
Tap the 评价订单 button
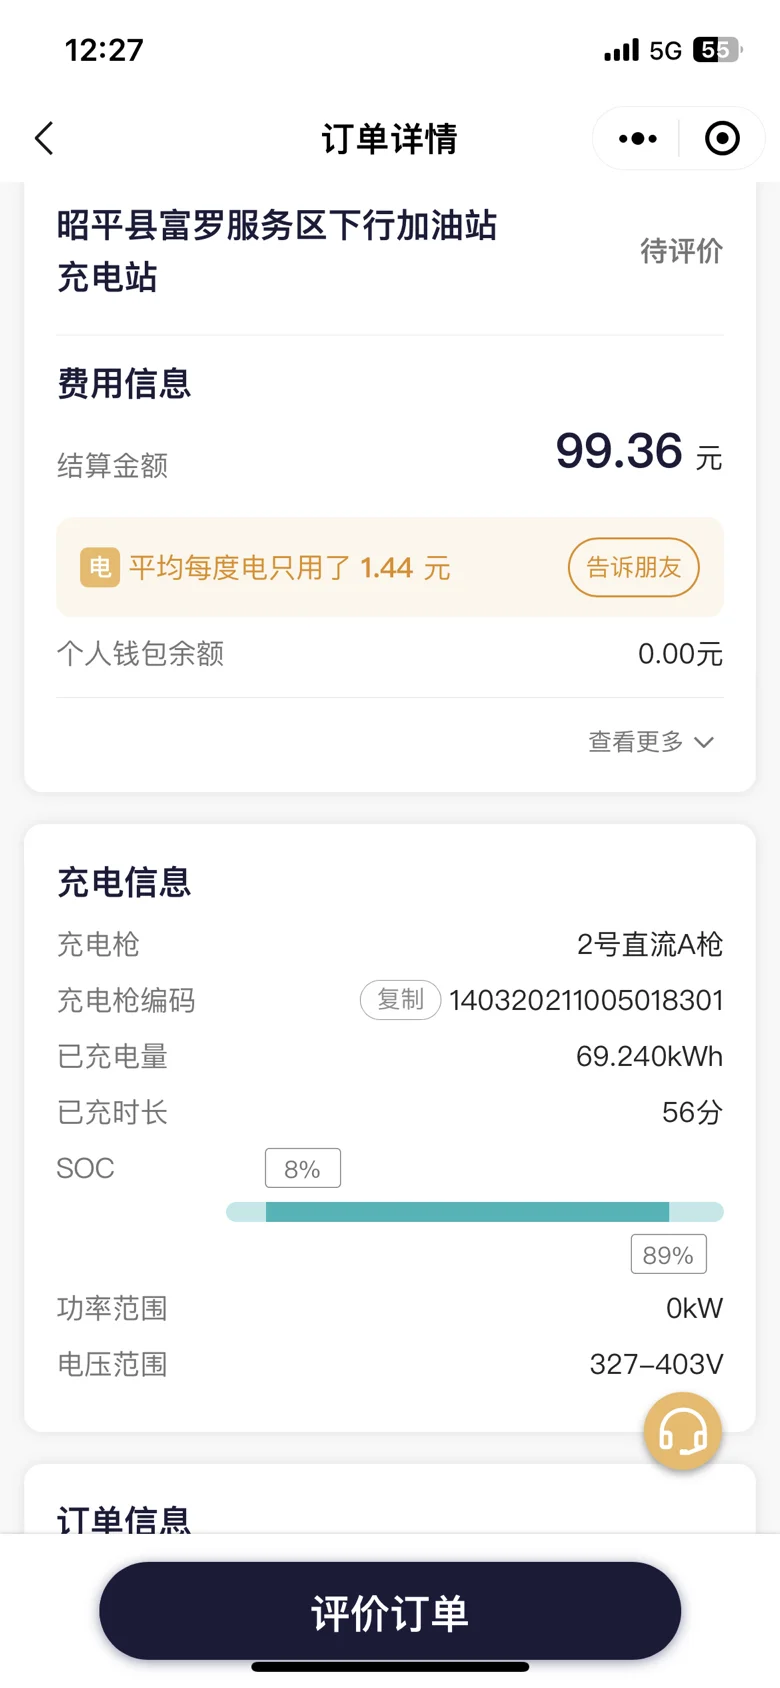(390, 1612)
